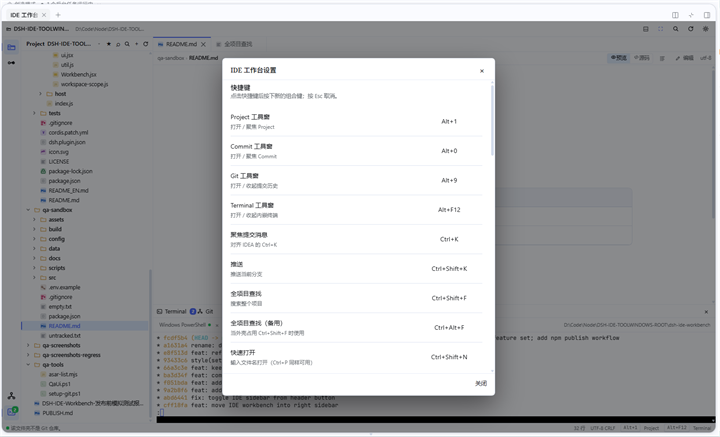
Task: Open the Project scope dropdown arrow
Action: click(99, 44)
